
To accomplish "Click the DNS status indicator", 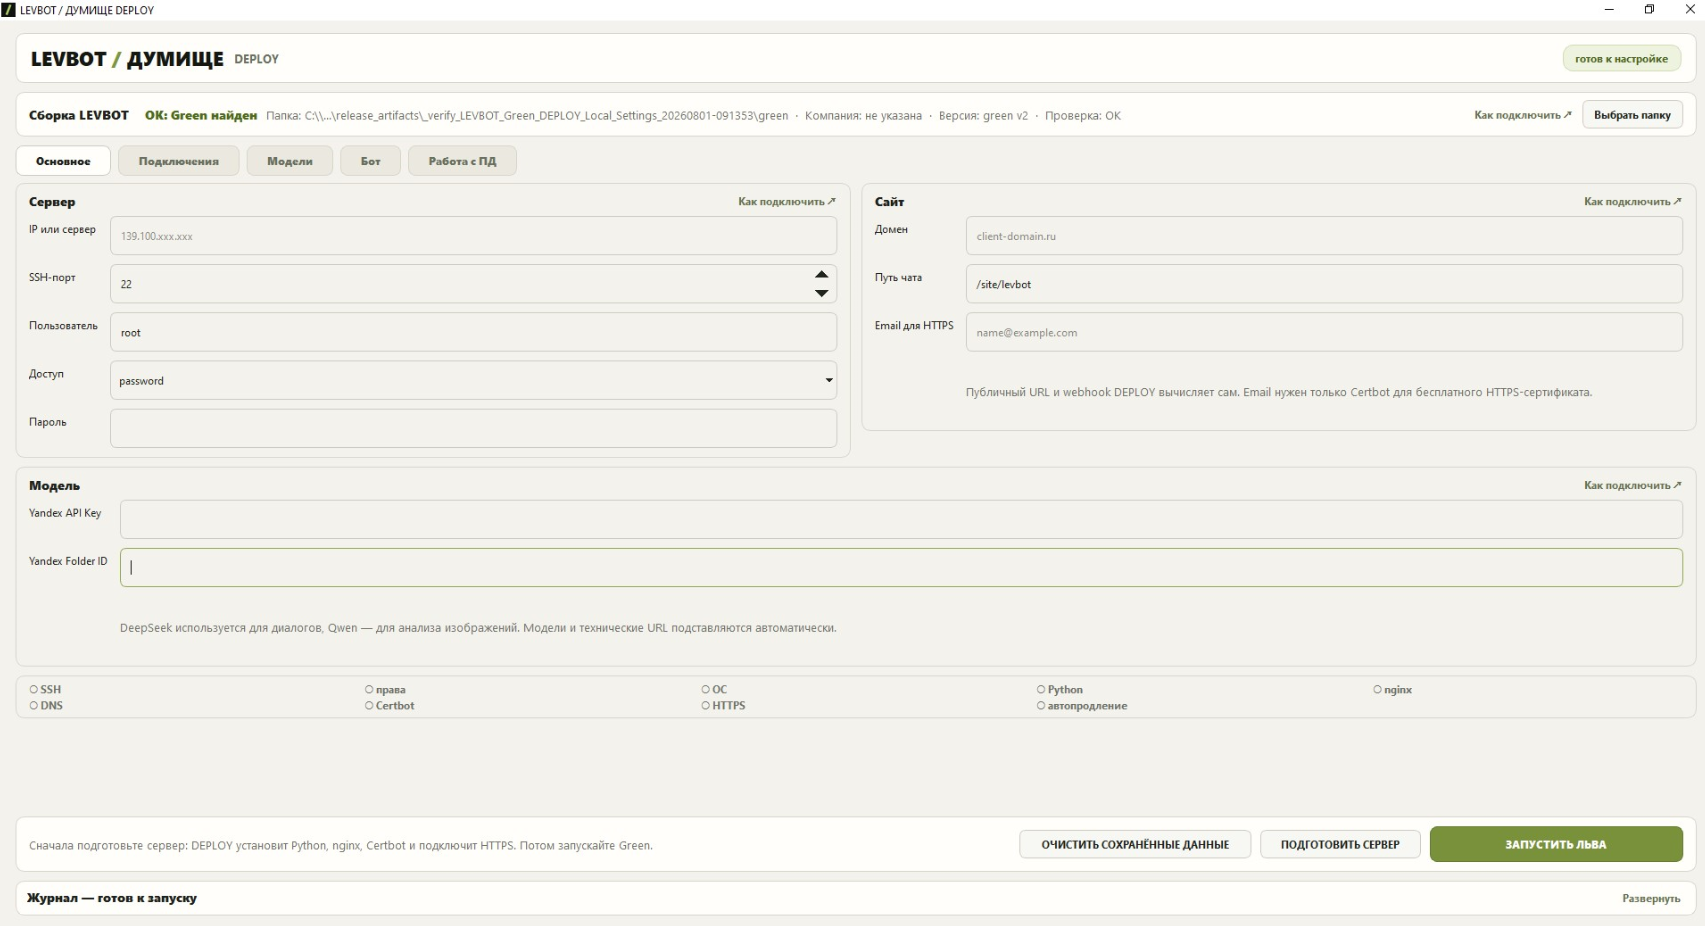I will [46, 706].
